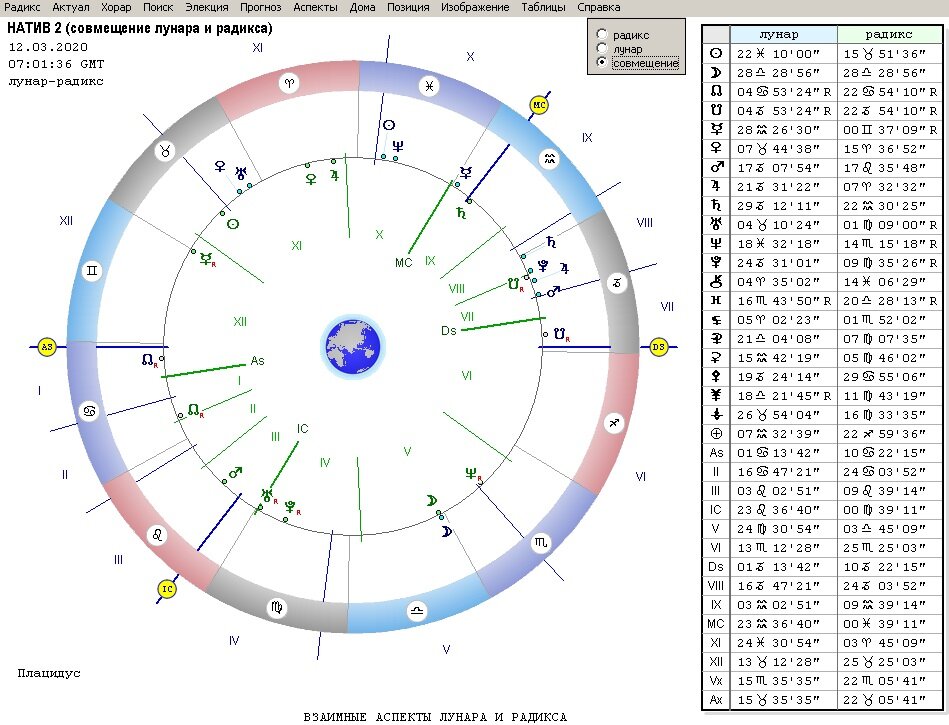The height and width of the screenshot is (725, 949).
Task: Click the Плацидус house system label
Action: click(49, 673)
